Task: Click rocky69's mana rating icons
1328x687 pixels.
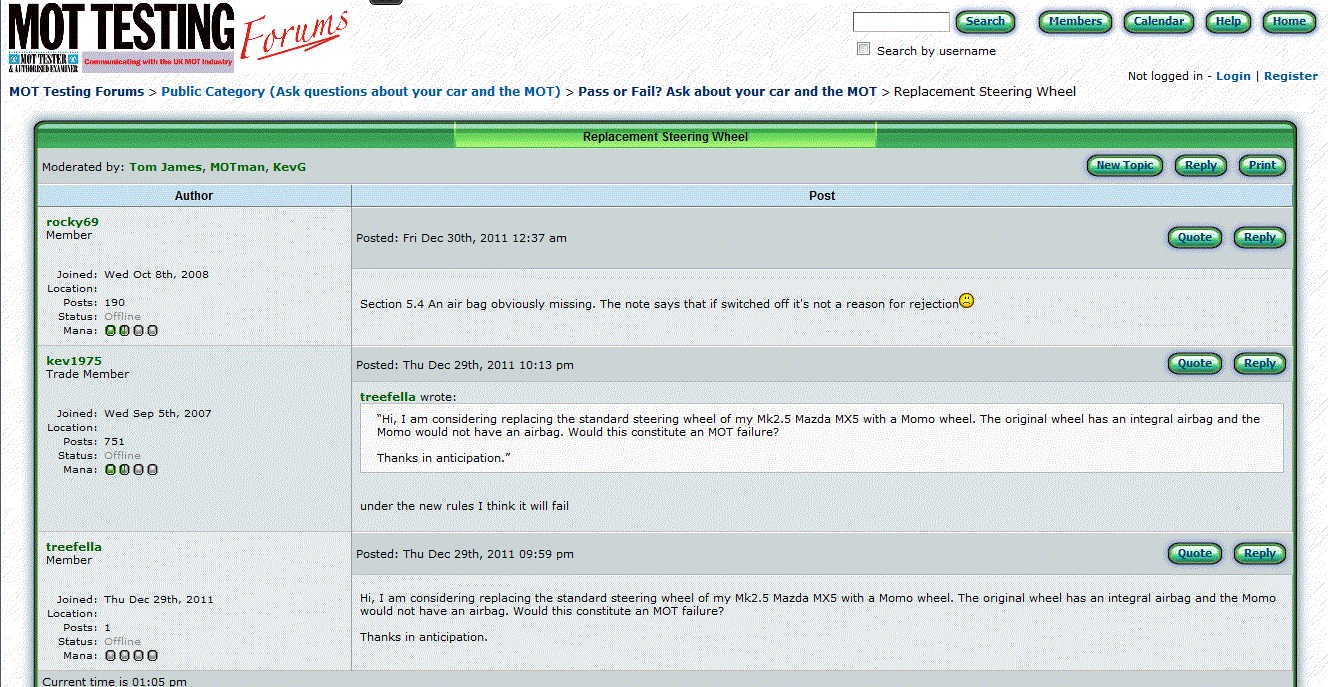Action: (132, 330)
